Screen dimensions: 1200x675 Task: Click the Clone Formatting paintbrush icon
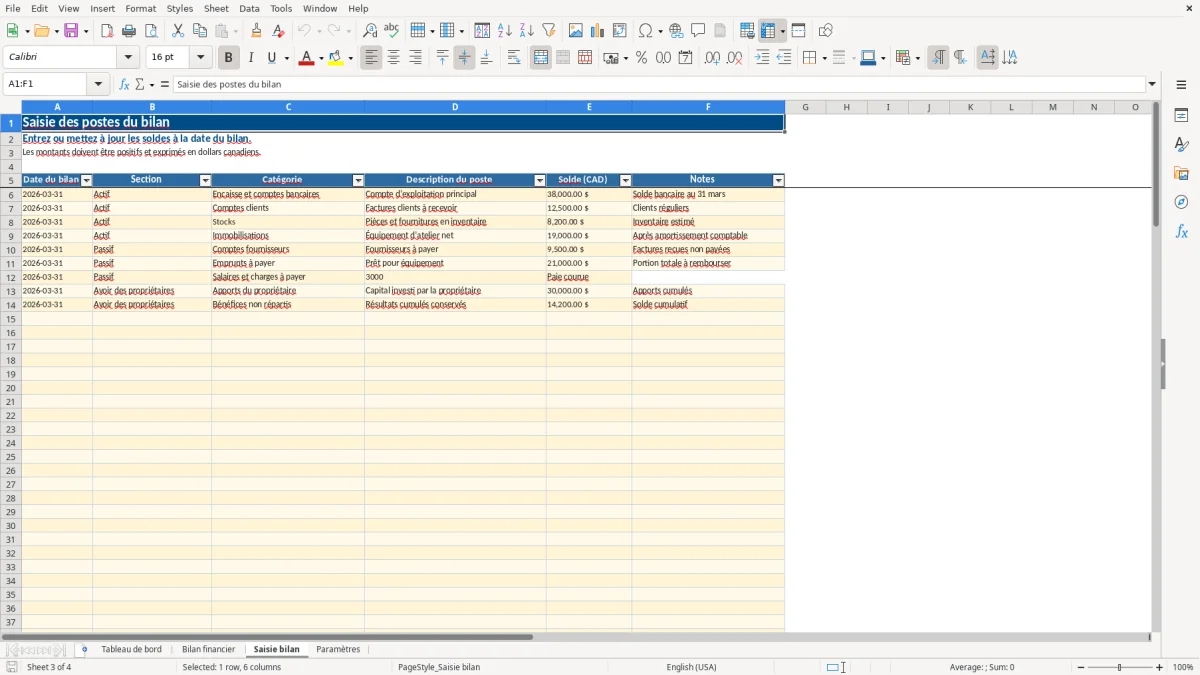[257, 31]
